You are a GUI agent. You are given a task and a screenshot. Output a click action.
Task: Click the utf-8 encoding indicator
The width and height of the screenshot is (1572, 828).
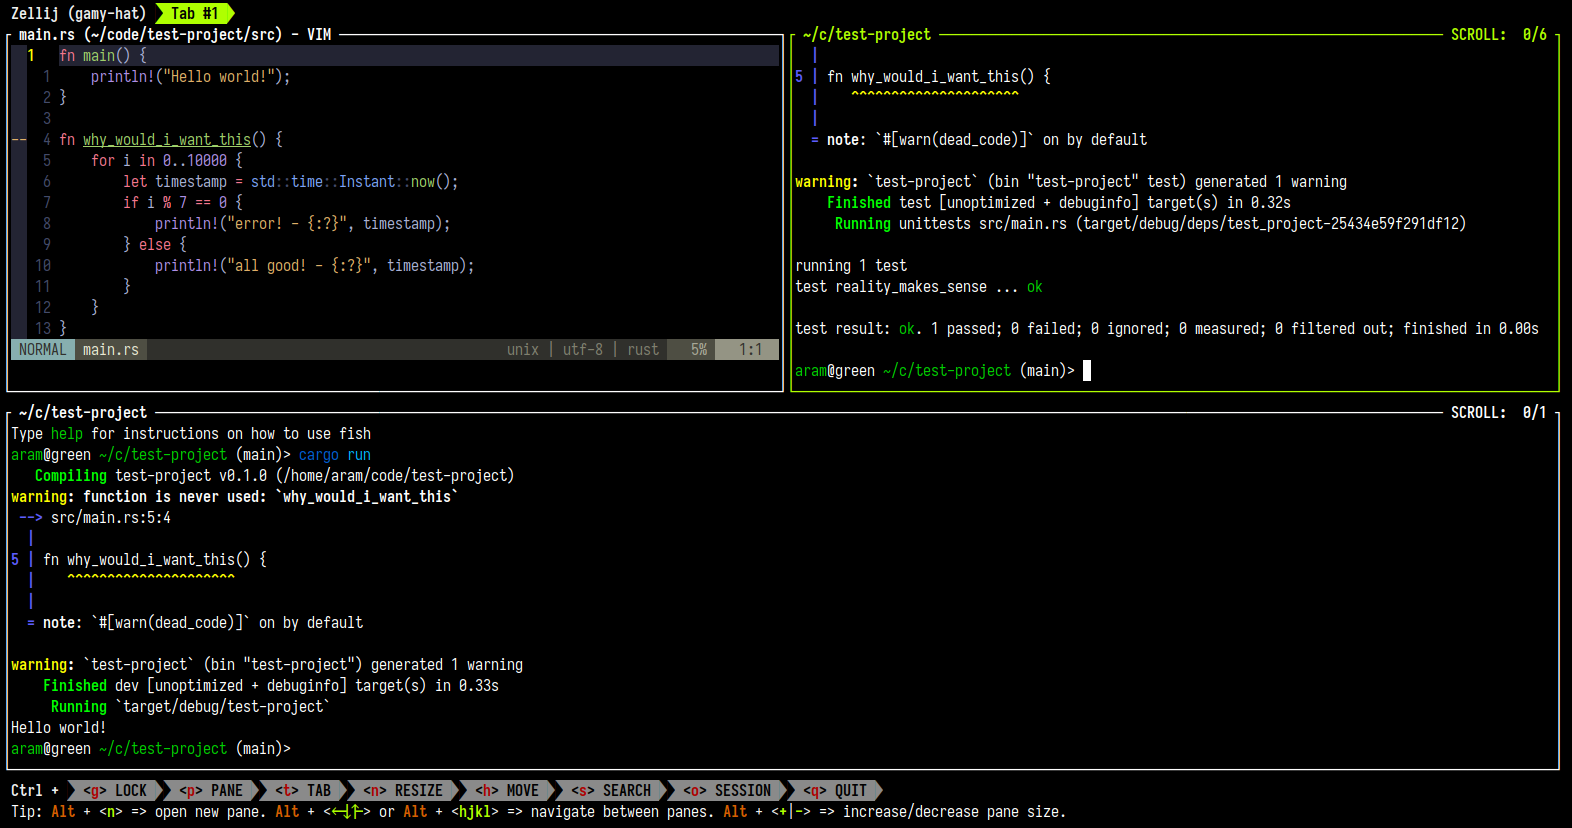pyautogui.click(x=582, y=349)
